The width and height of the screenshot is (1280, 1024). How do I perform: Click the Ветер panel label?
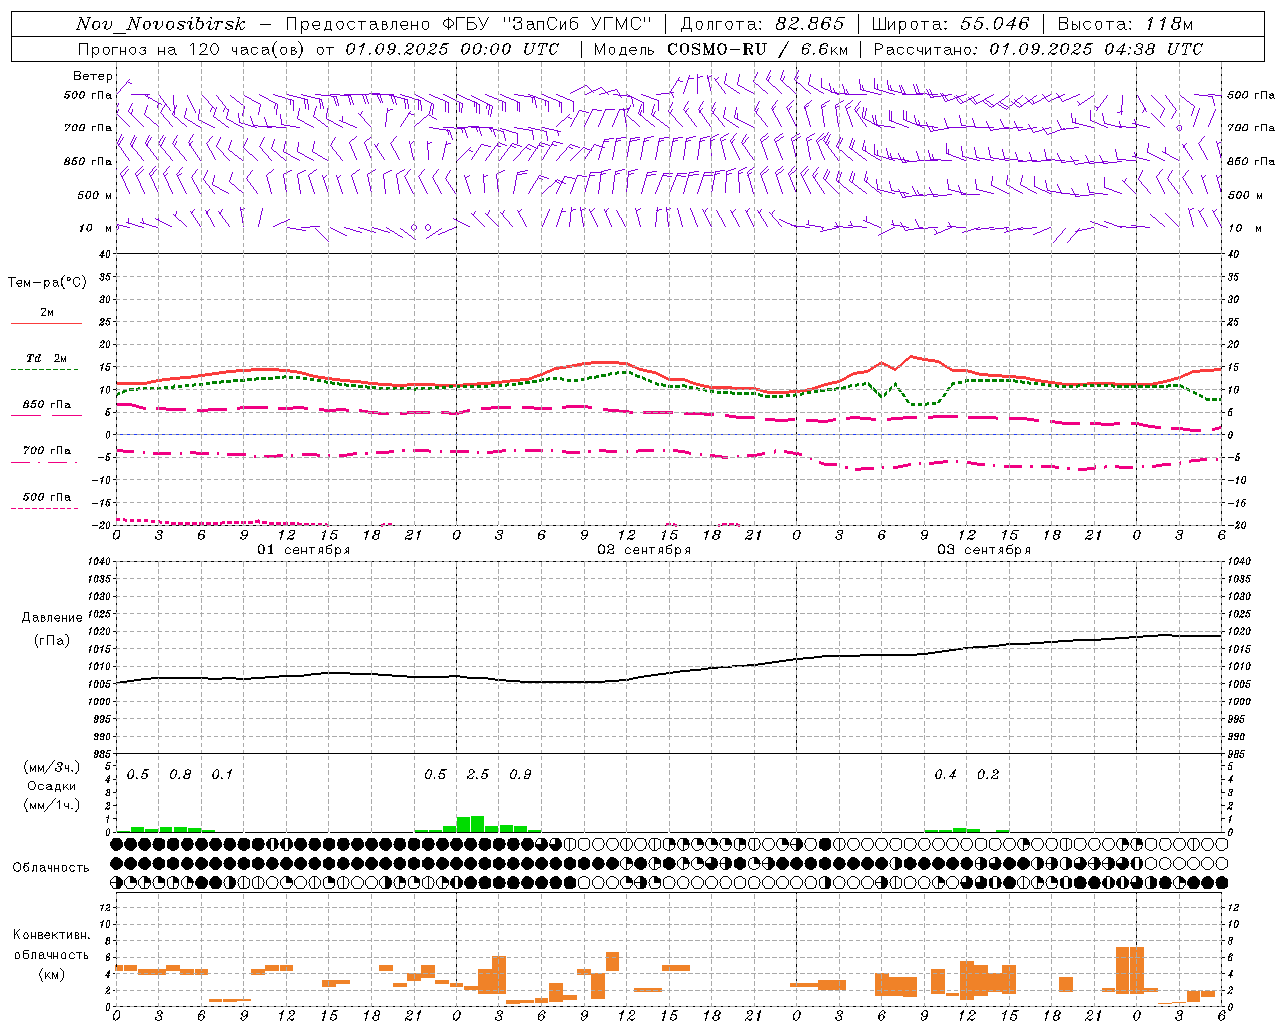tap(92, 76)
